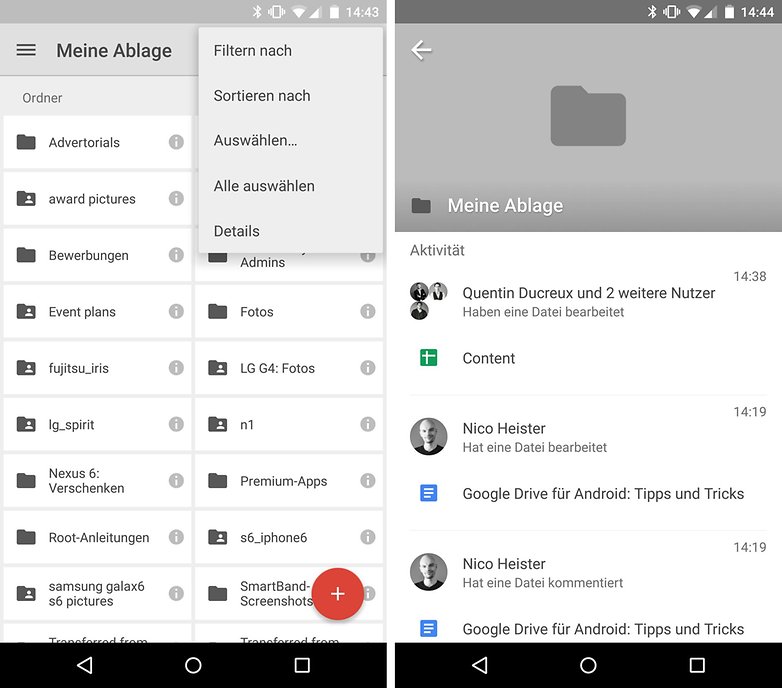The image size is (782, 688).
Task: Open the n1 folder
Action: click(x=289, y=424)
